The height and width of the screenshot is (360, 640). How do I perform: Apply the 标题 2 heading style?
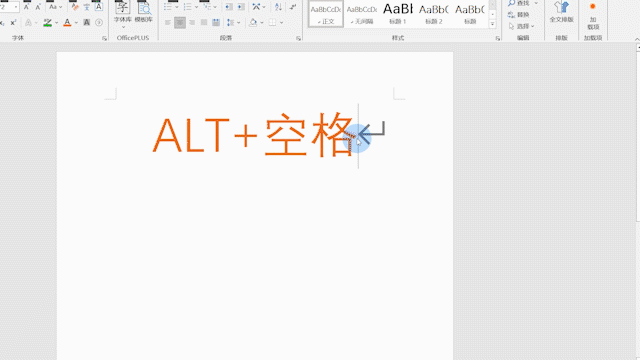click(x=433, y=14)
